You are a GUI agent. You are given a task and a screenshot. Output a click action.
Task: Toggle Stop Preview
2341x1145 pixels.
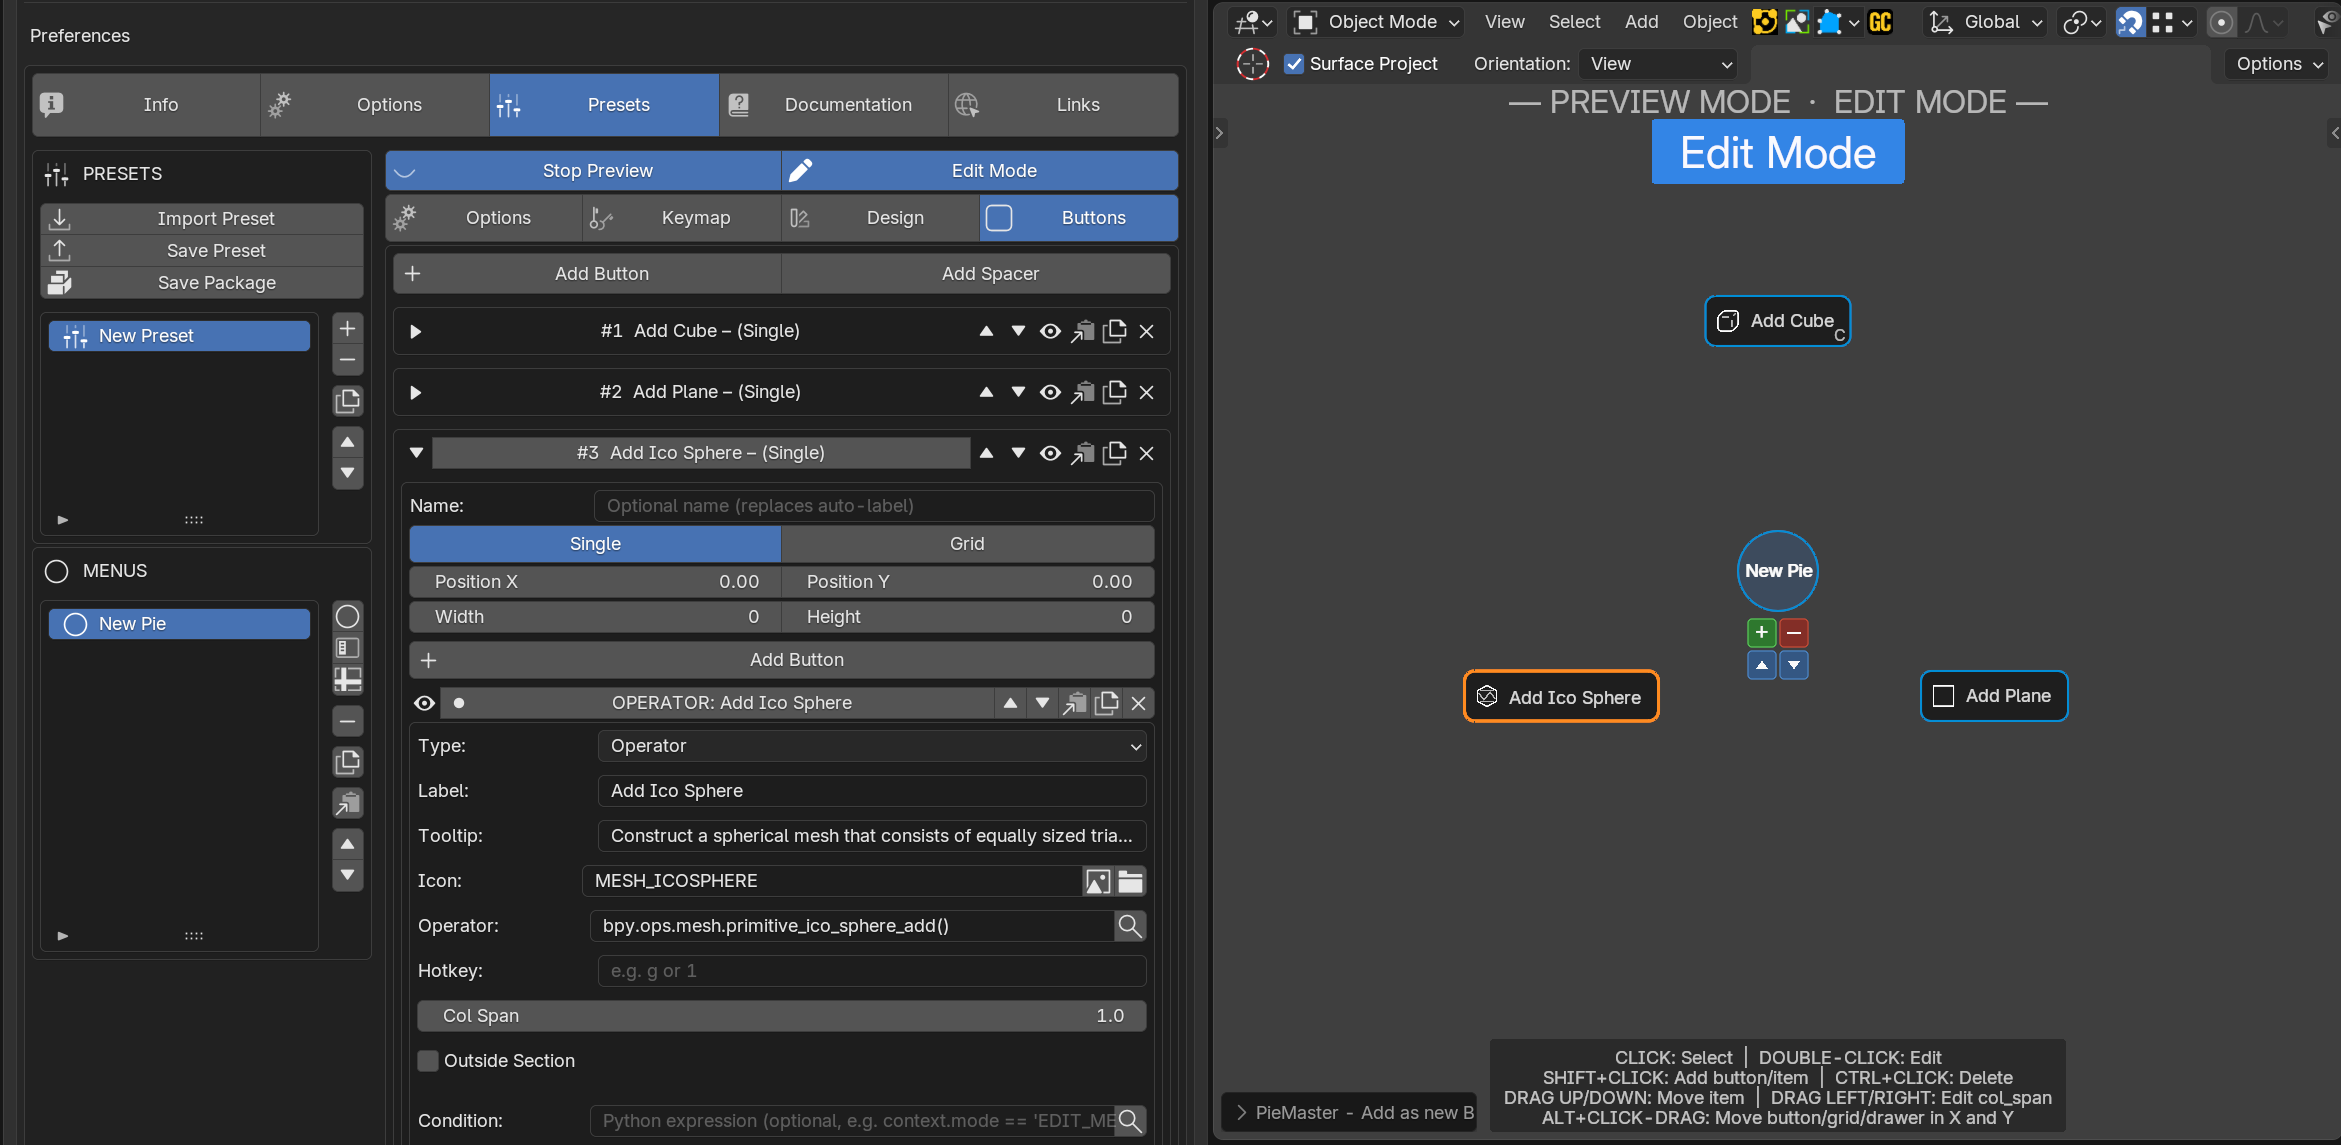click(x=583, y=171)
